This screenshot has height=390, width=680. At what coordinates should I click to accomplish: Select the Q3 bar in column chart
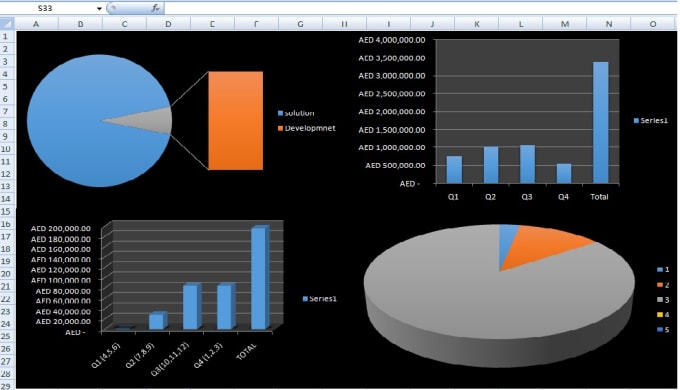(527, 164)
